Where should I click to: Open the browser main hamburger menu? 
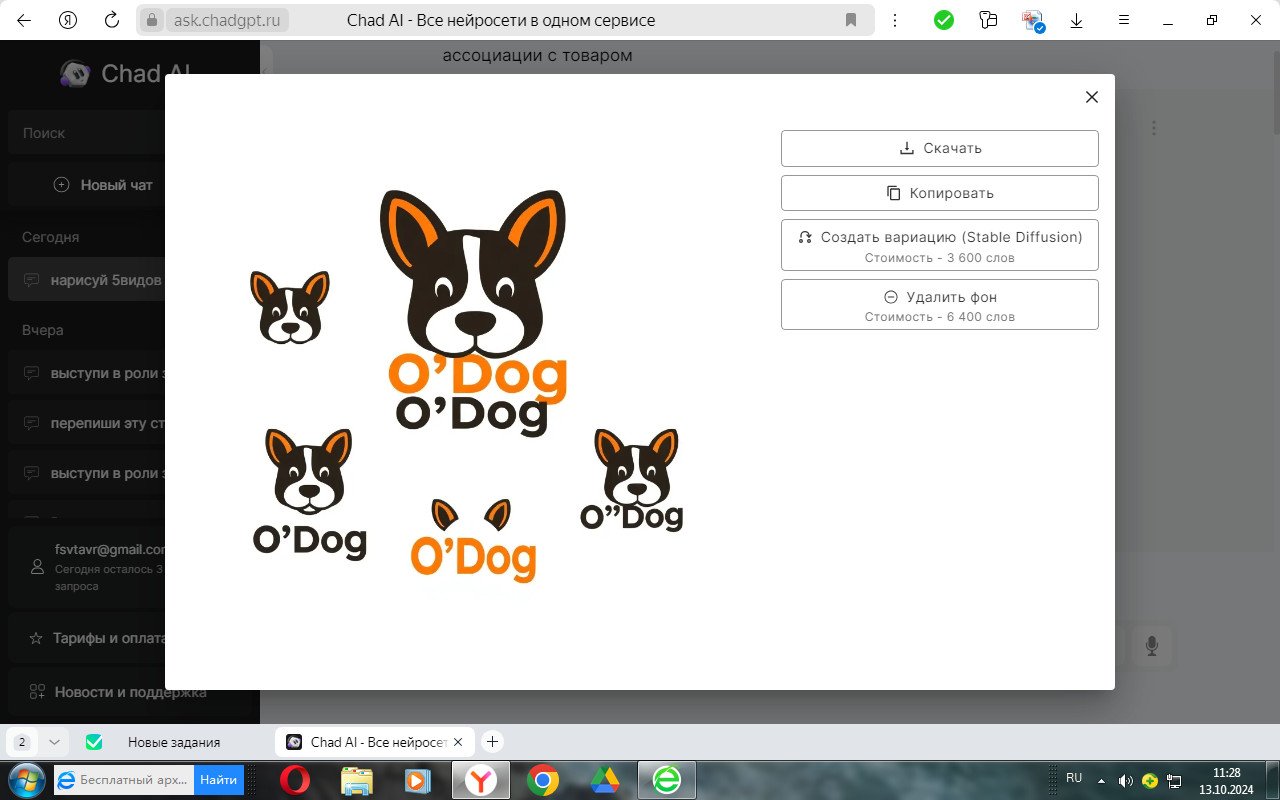(x=1124, y=20)
